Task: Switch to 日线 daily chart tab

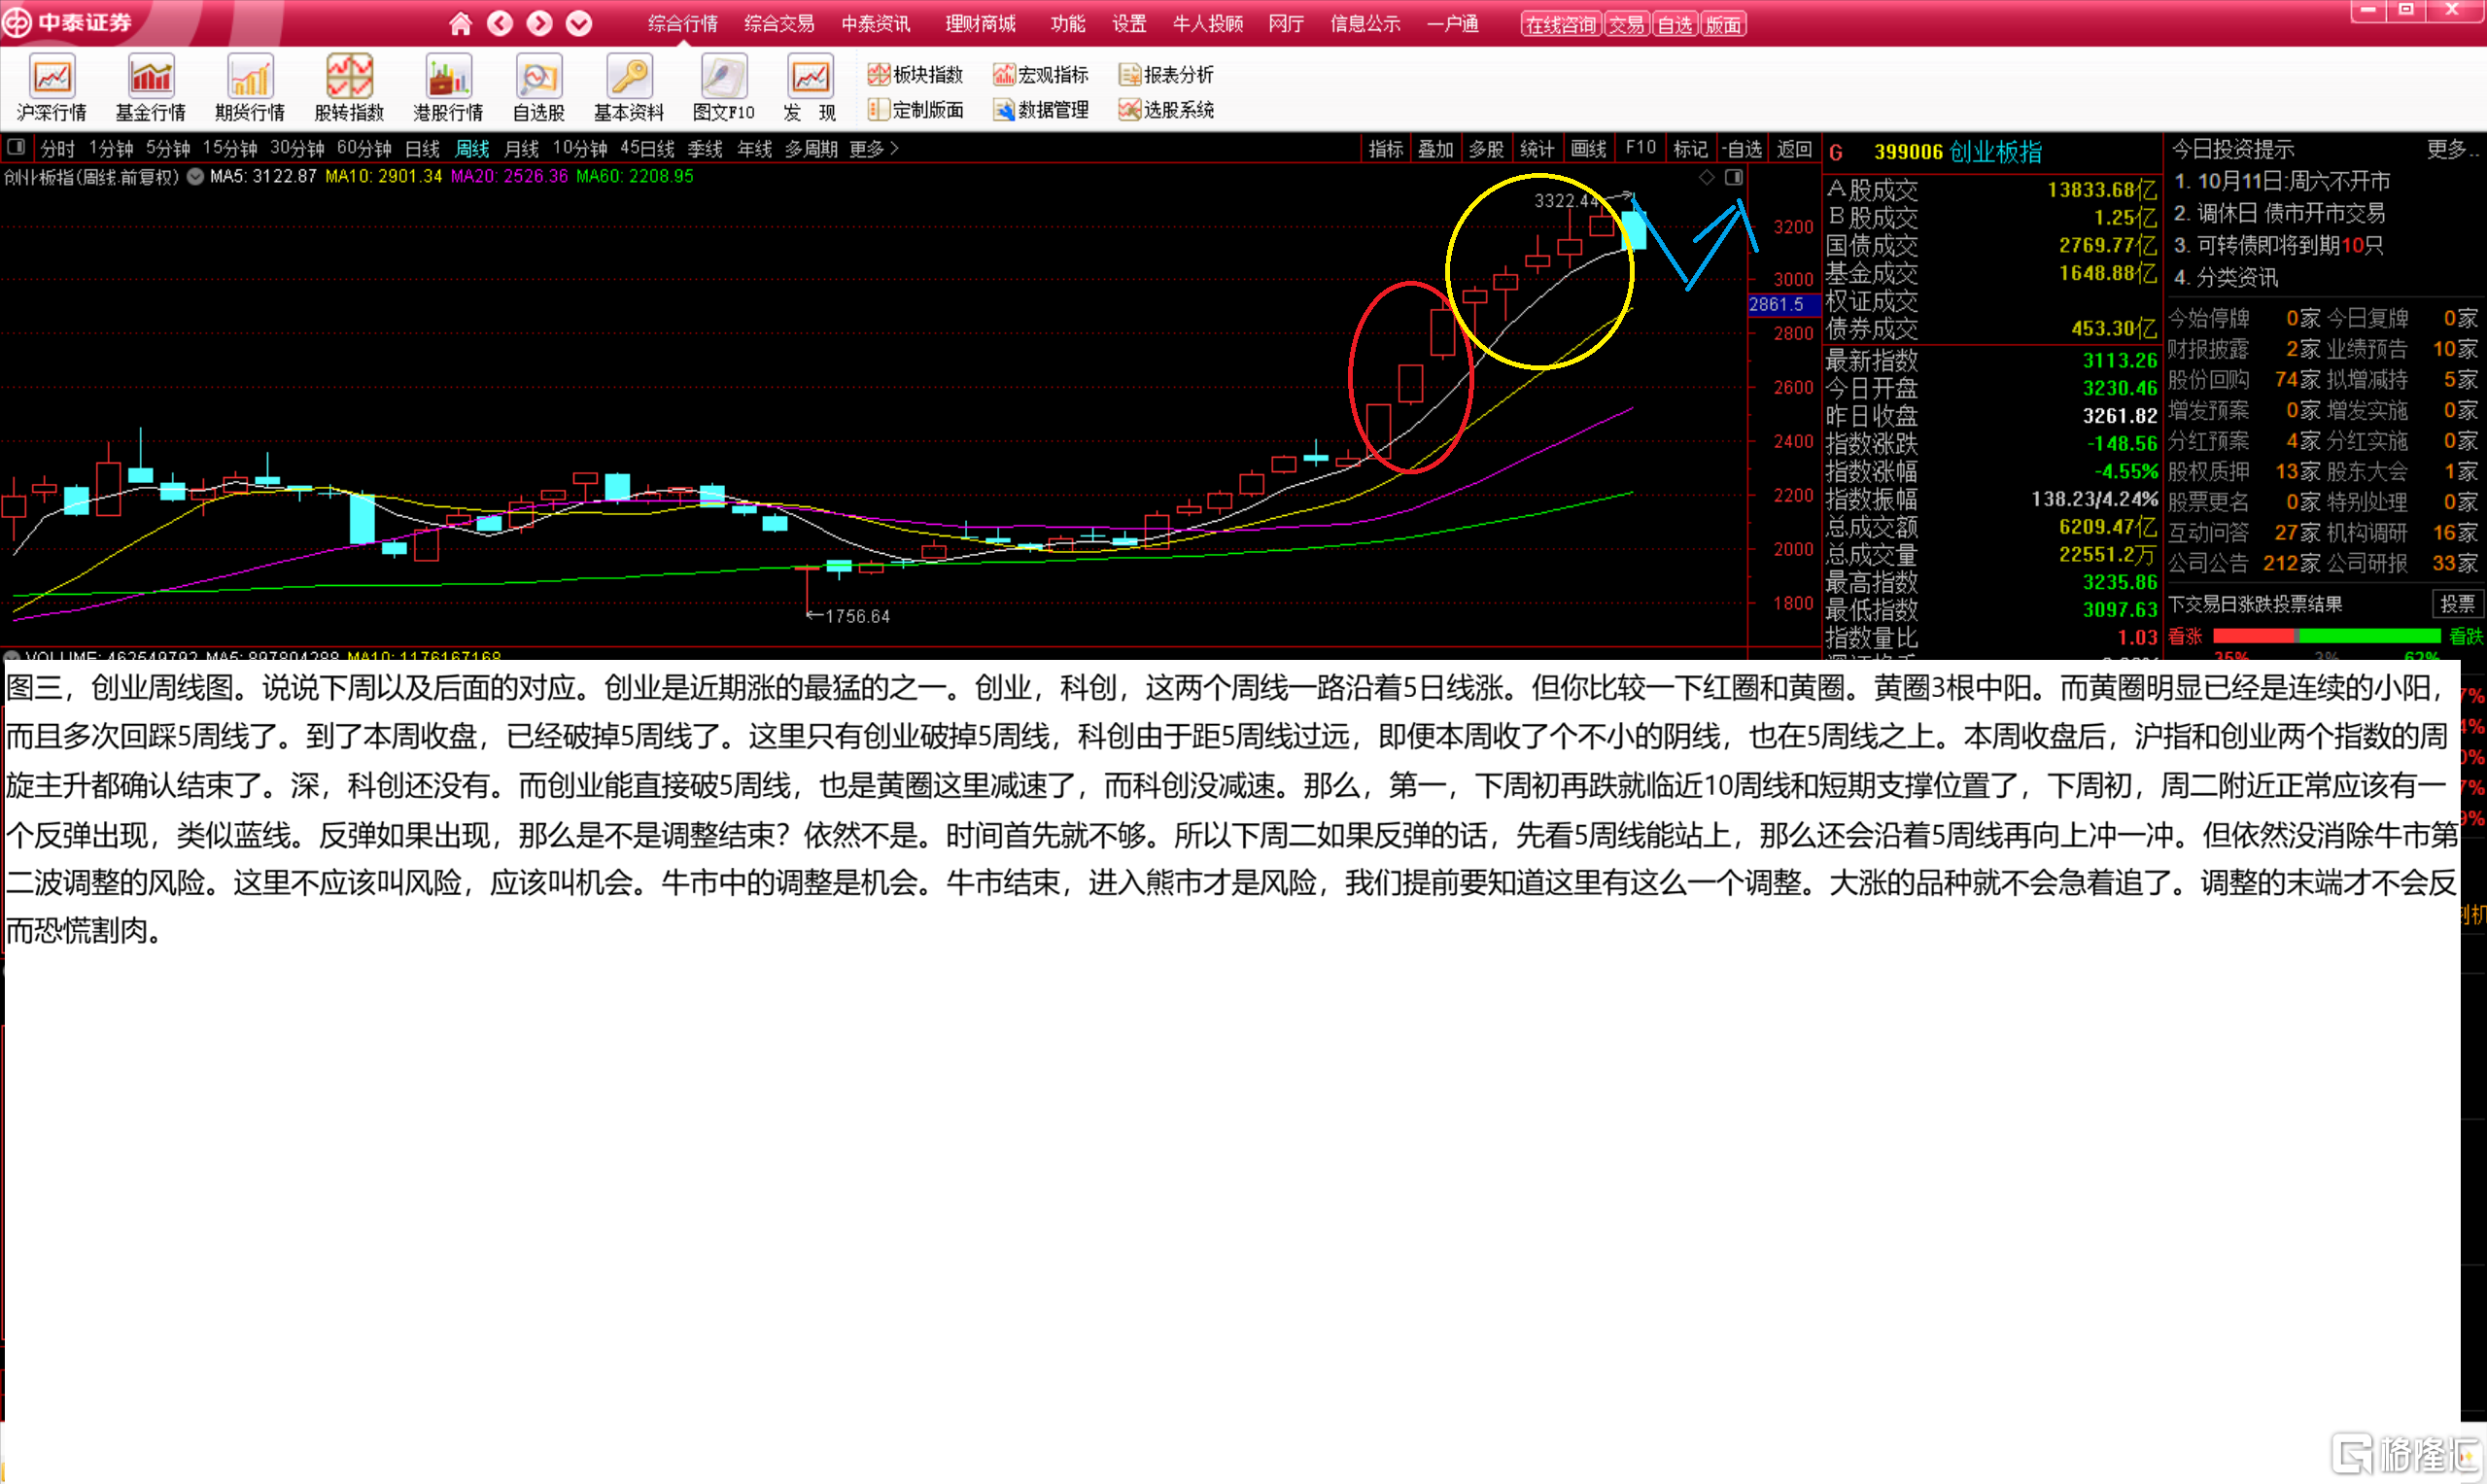Action: [x=422, y=149]
